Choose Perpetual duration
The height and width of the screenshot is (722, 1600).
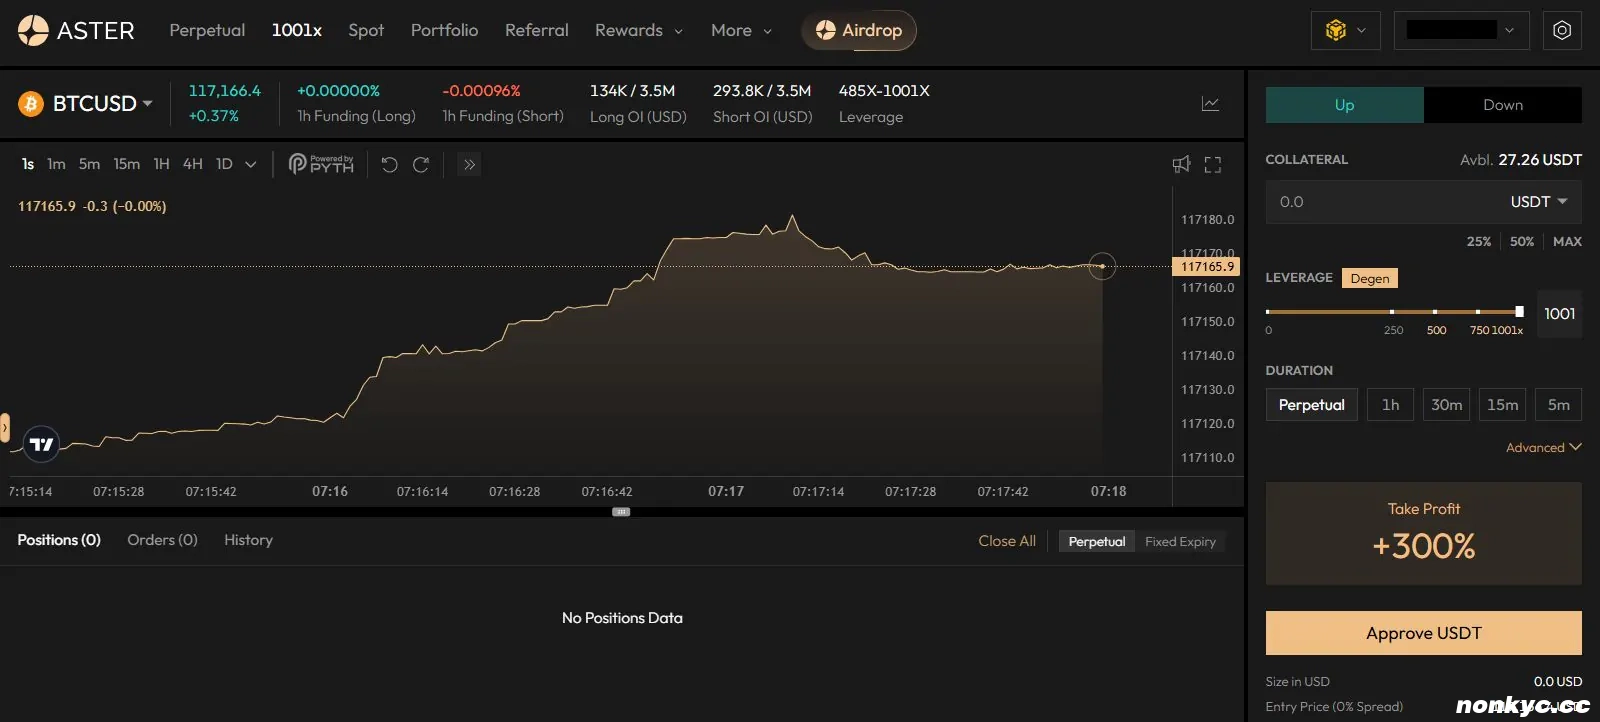pyautogui.click(x=1312, y=405)
